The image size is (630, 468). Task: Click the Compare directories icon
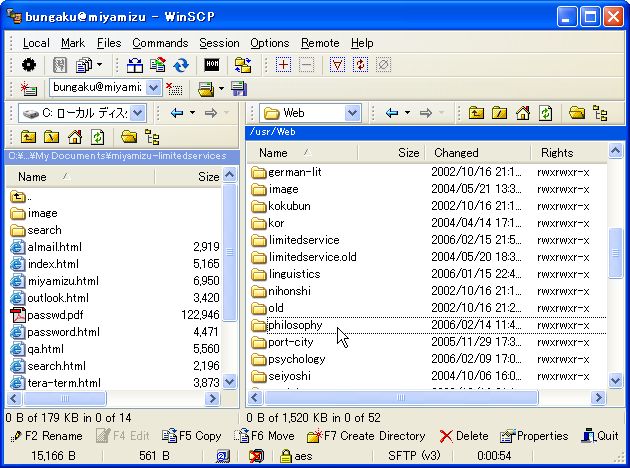tap(135, 65)
